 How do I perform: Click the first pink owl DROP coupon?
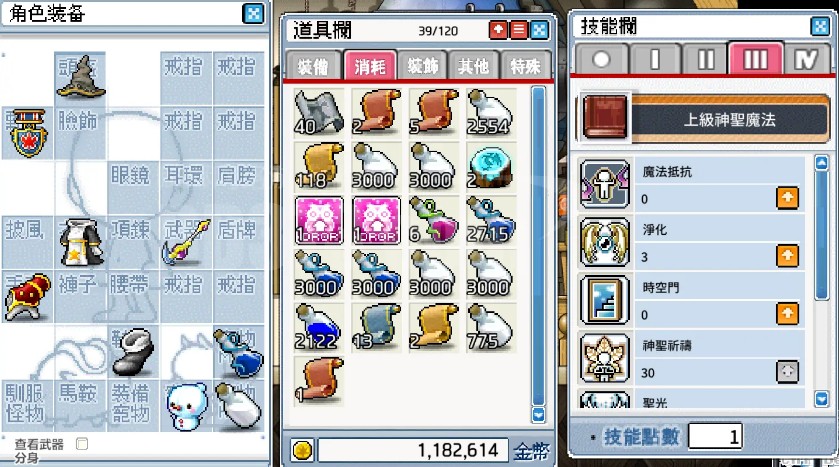coord(319,220)
